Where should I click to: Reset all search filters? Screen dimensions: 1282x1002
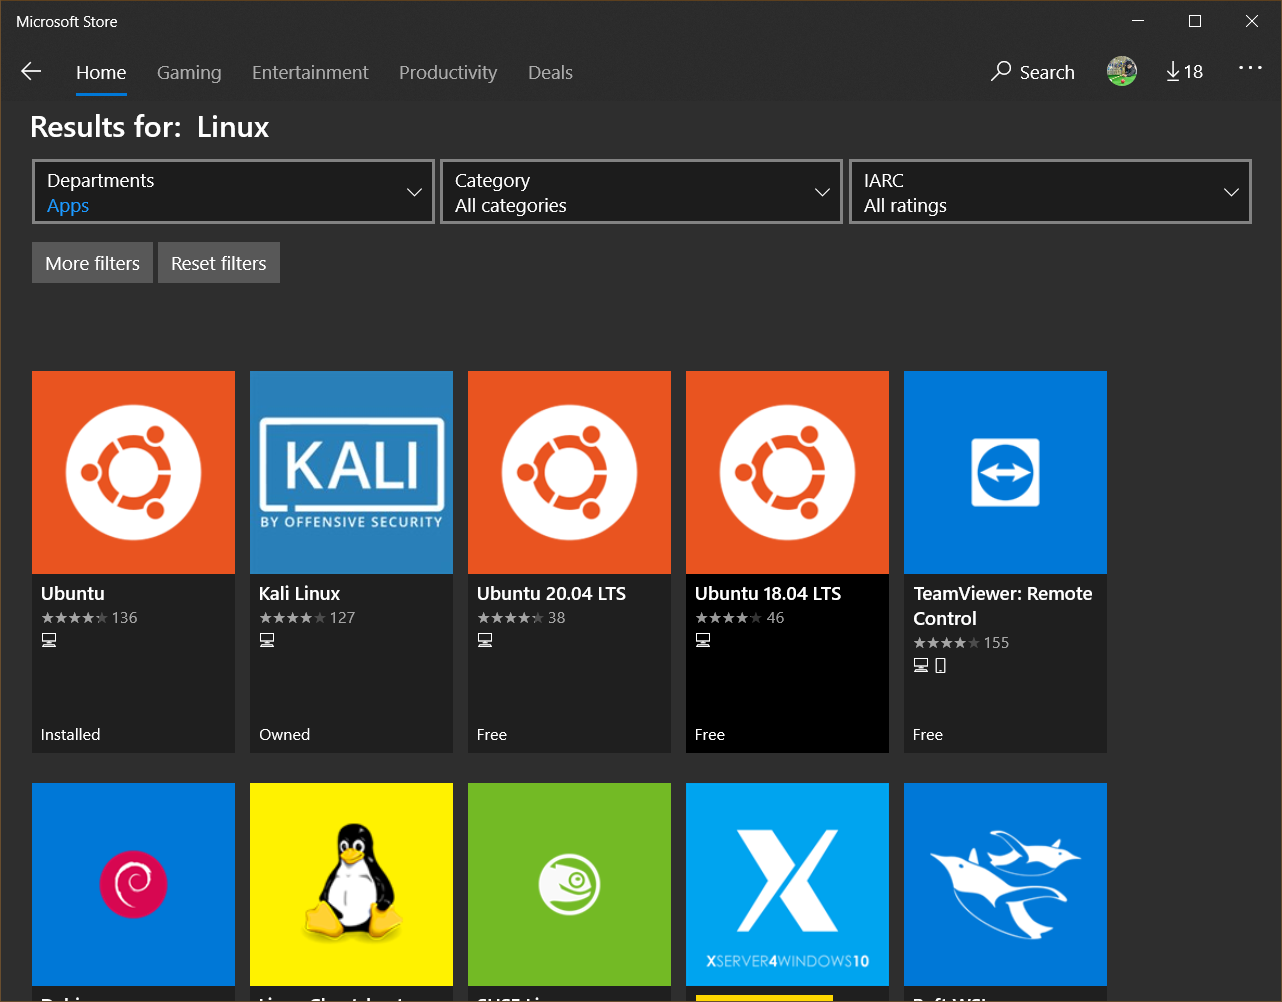[x=218, y=262]
